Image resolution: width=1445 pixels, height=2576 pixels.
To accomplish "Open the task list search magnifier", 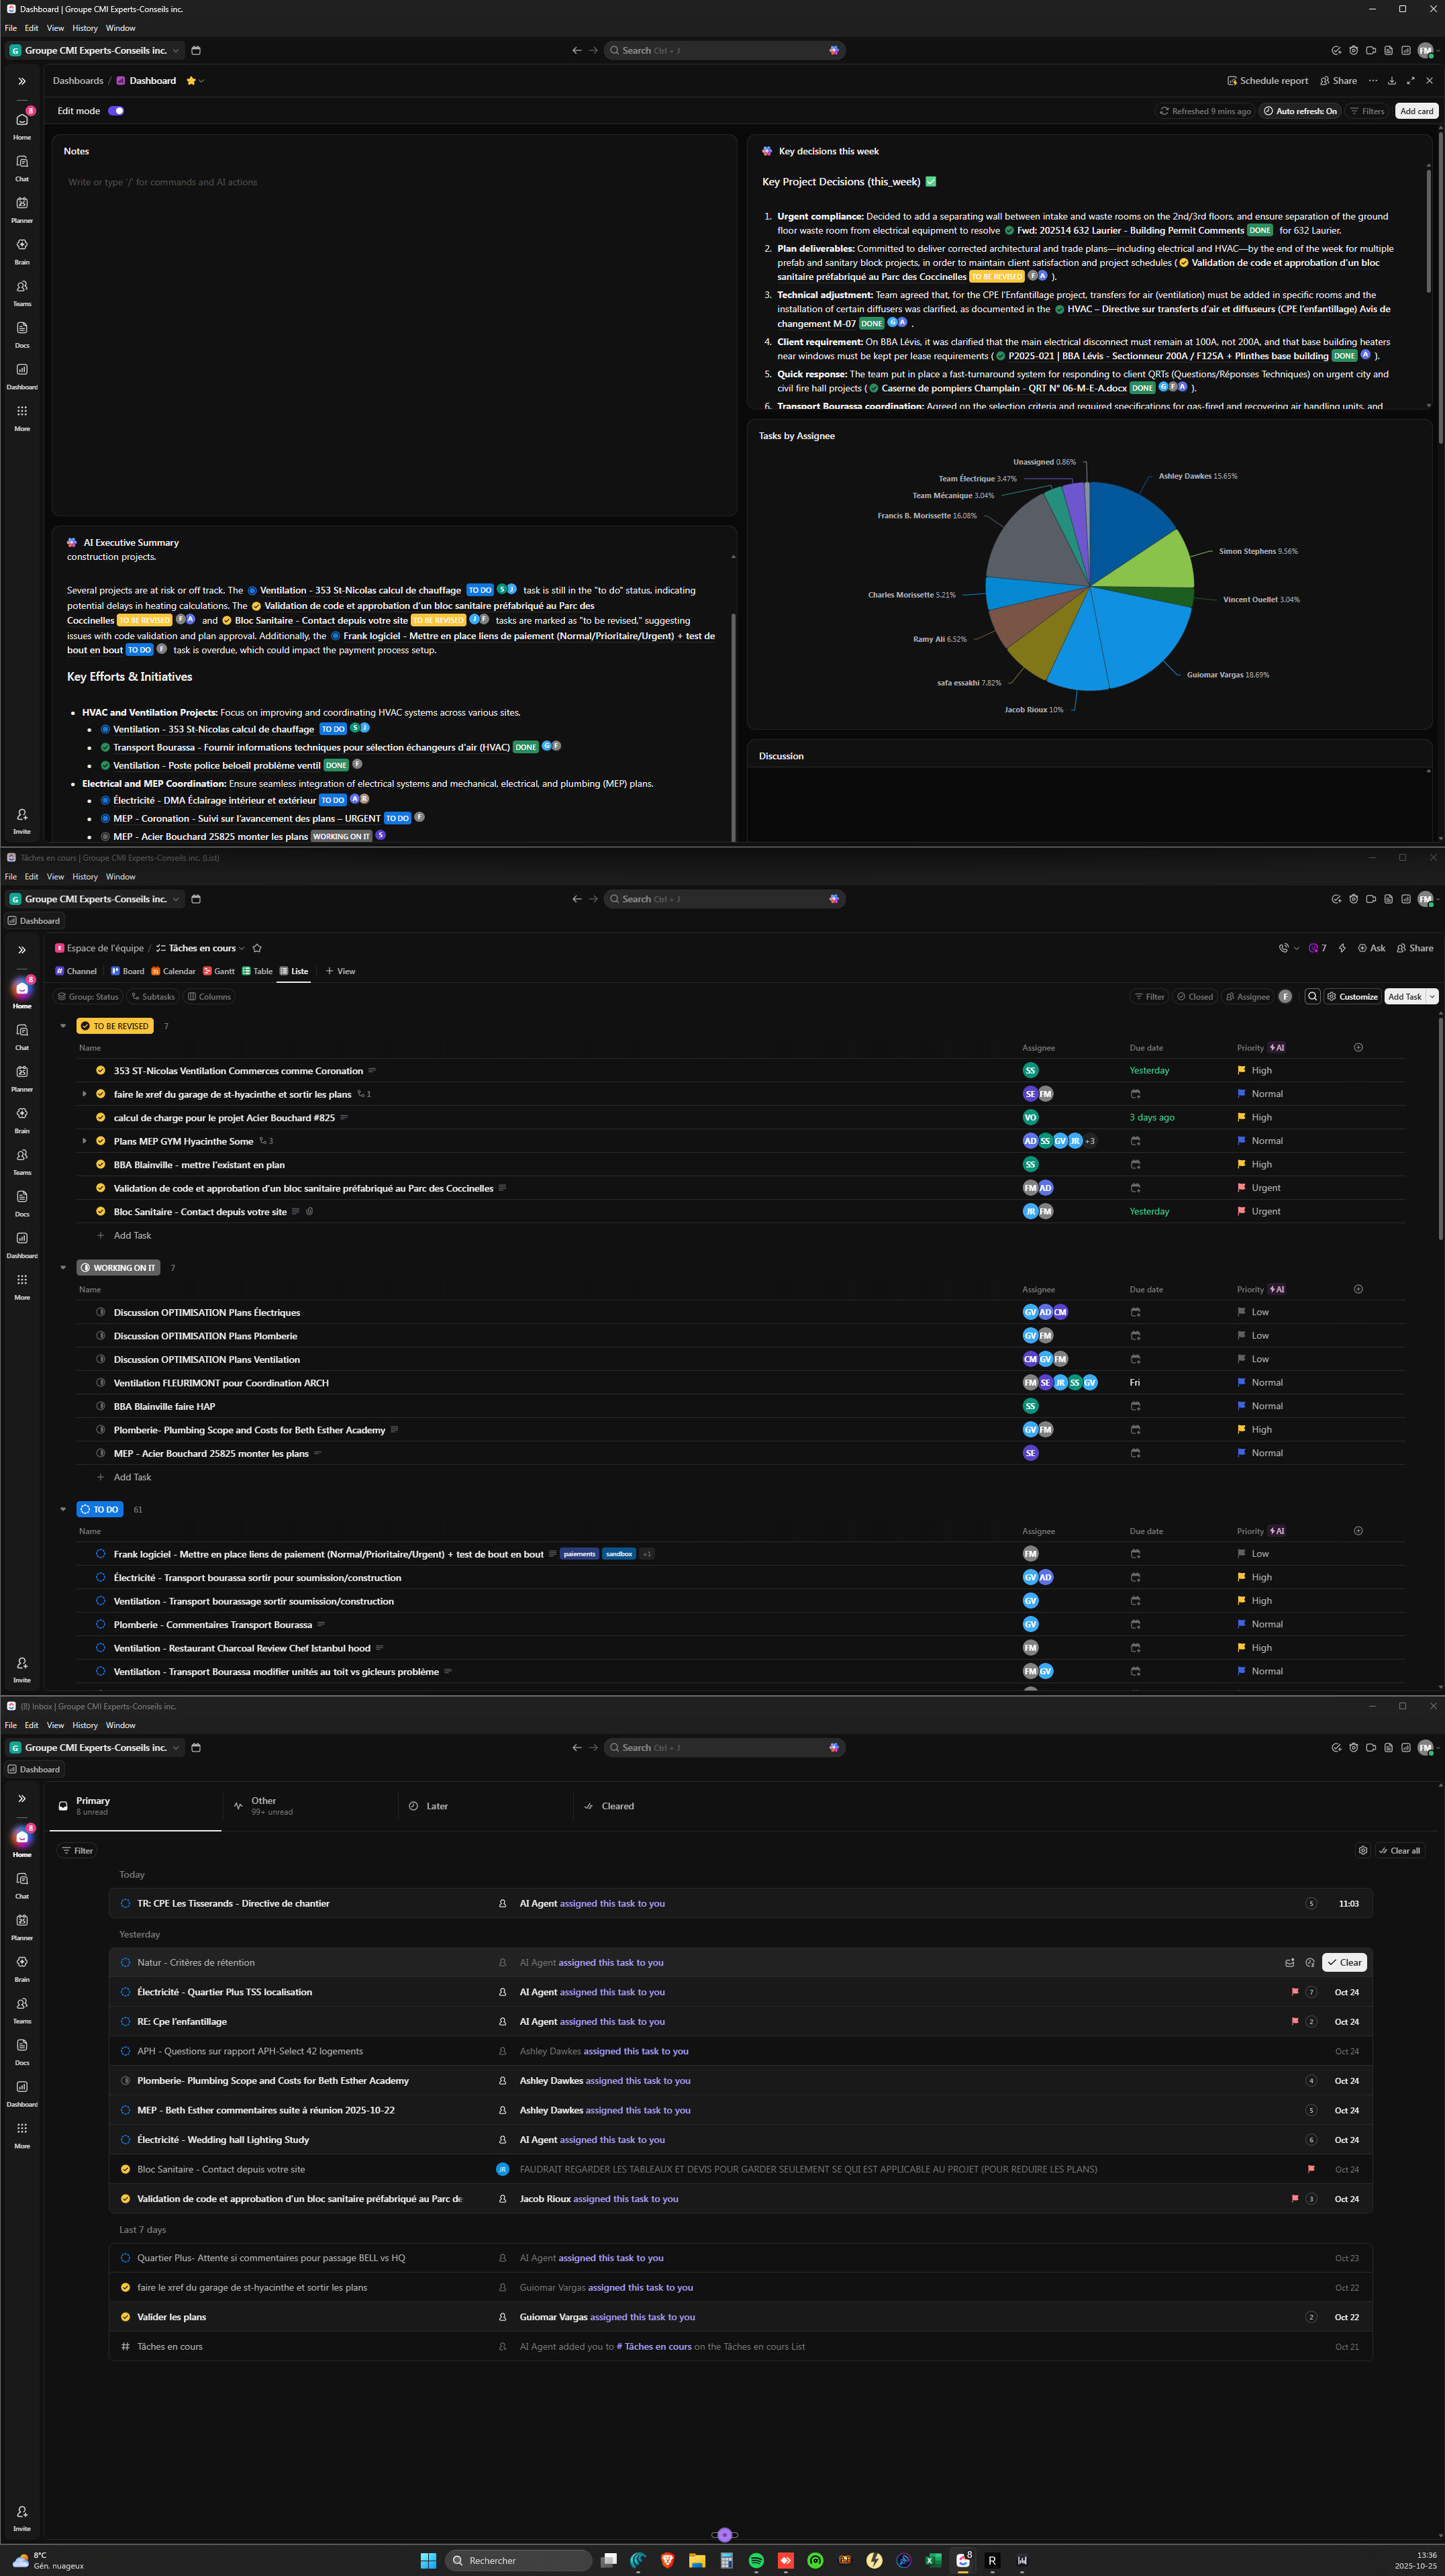I will pos(1313,997).
